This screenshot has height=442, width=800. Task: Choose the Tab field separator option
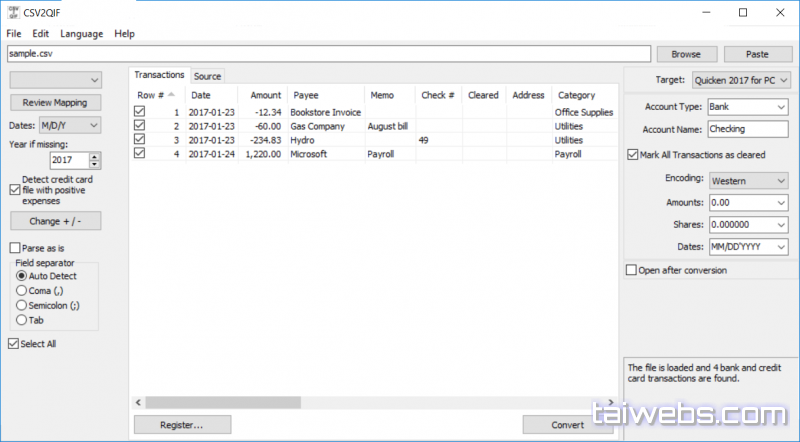tap(22, 320)
